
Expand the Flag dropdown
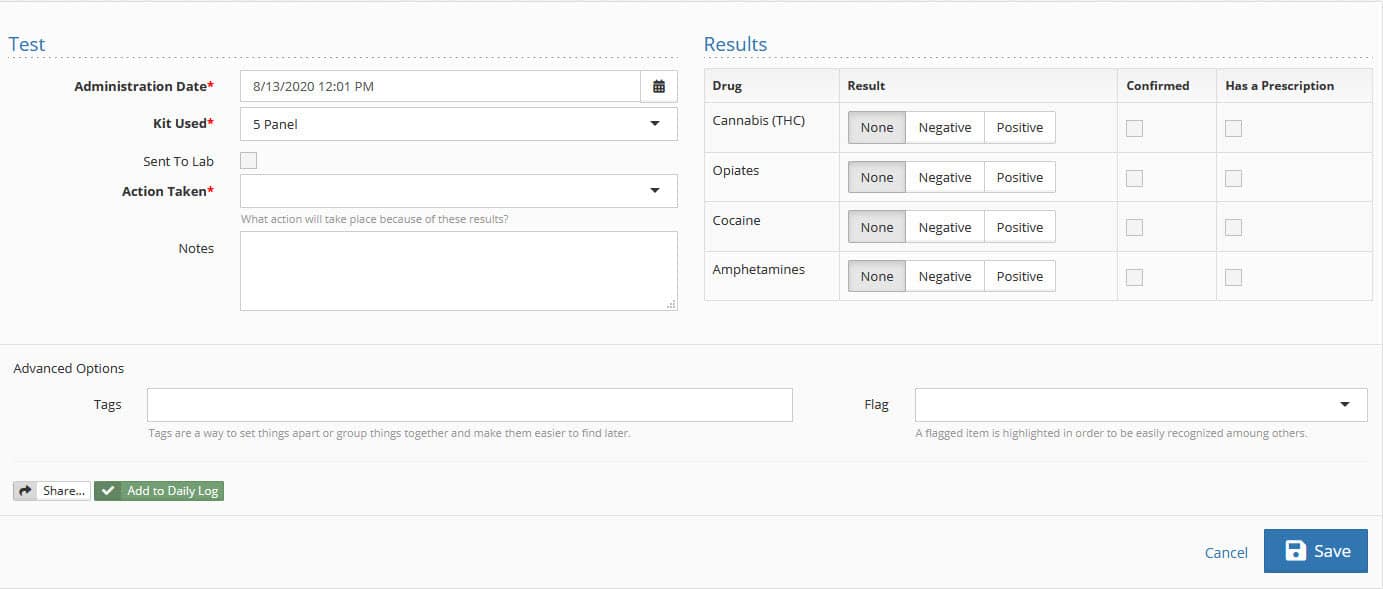click(1346, 404)
